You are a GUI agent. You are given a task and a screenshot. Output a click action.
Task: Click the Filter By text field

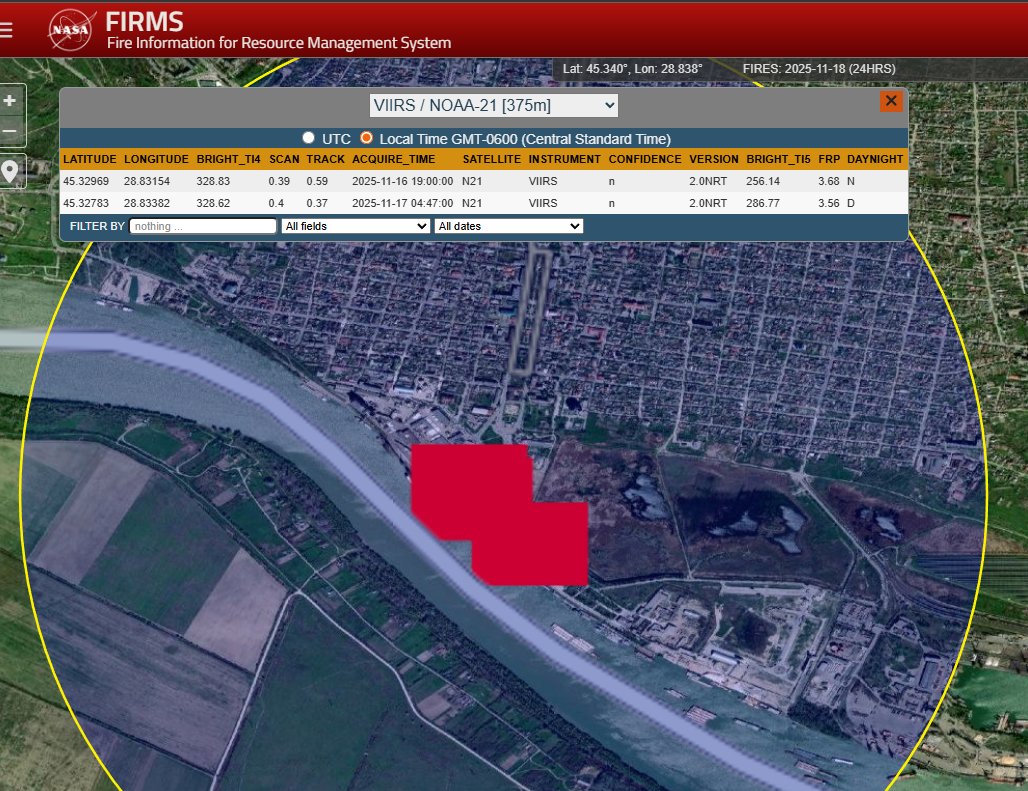(203, 226)
